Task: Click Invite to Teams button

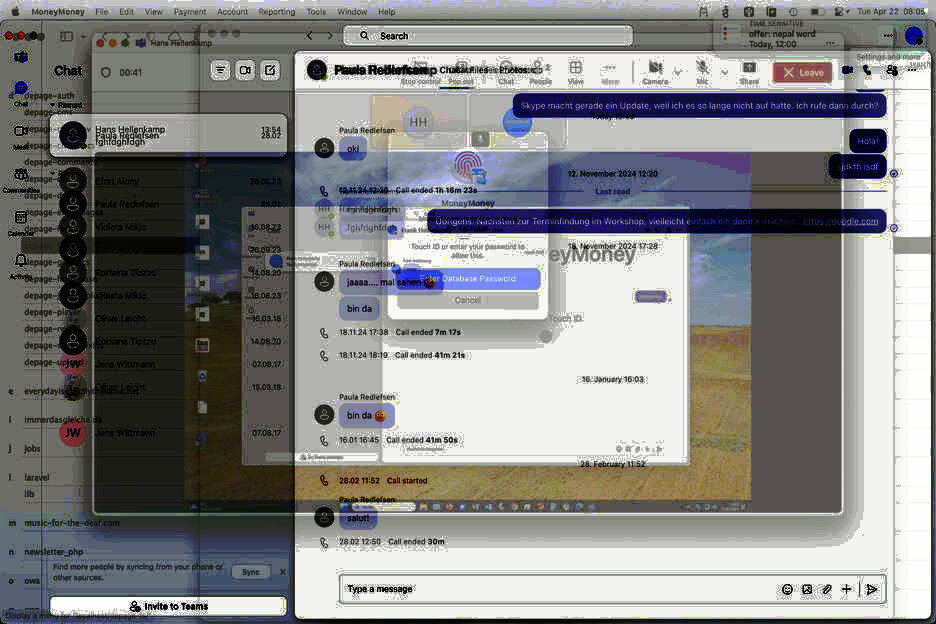Action: (168, 606)
